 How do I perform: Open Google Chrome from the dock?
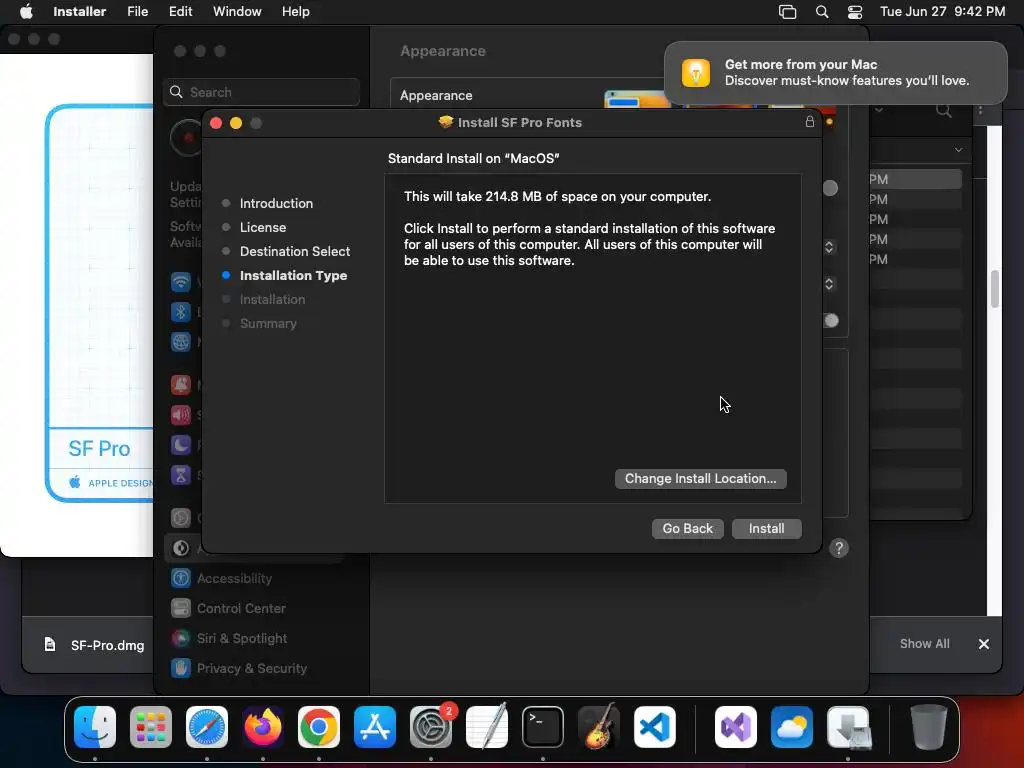(x=319, y=727)
